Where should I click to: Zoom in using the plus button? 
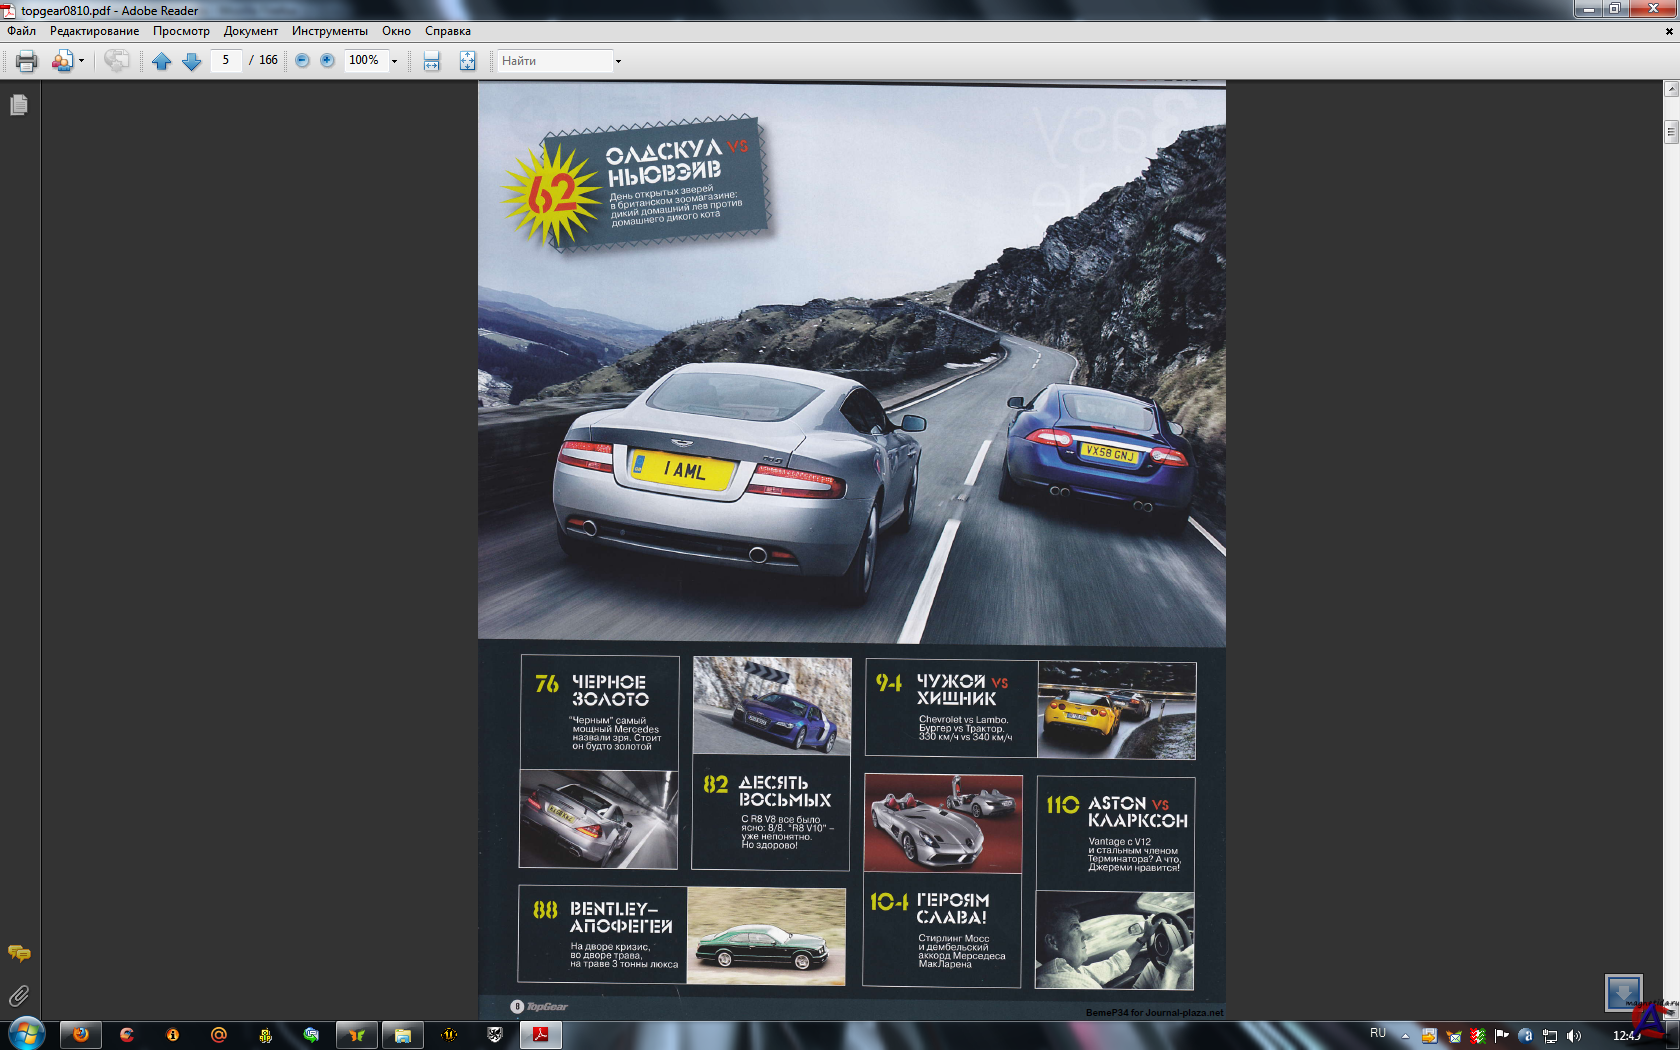327,61
